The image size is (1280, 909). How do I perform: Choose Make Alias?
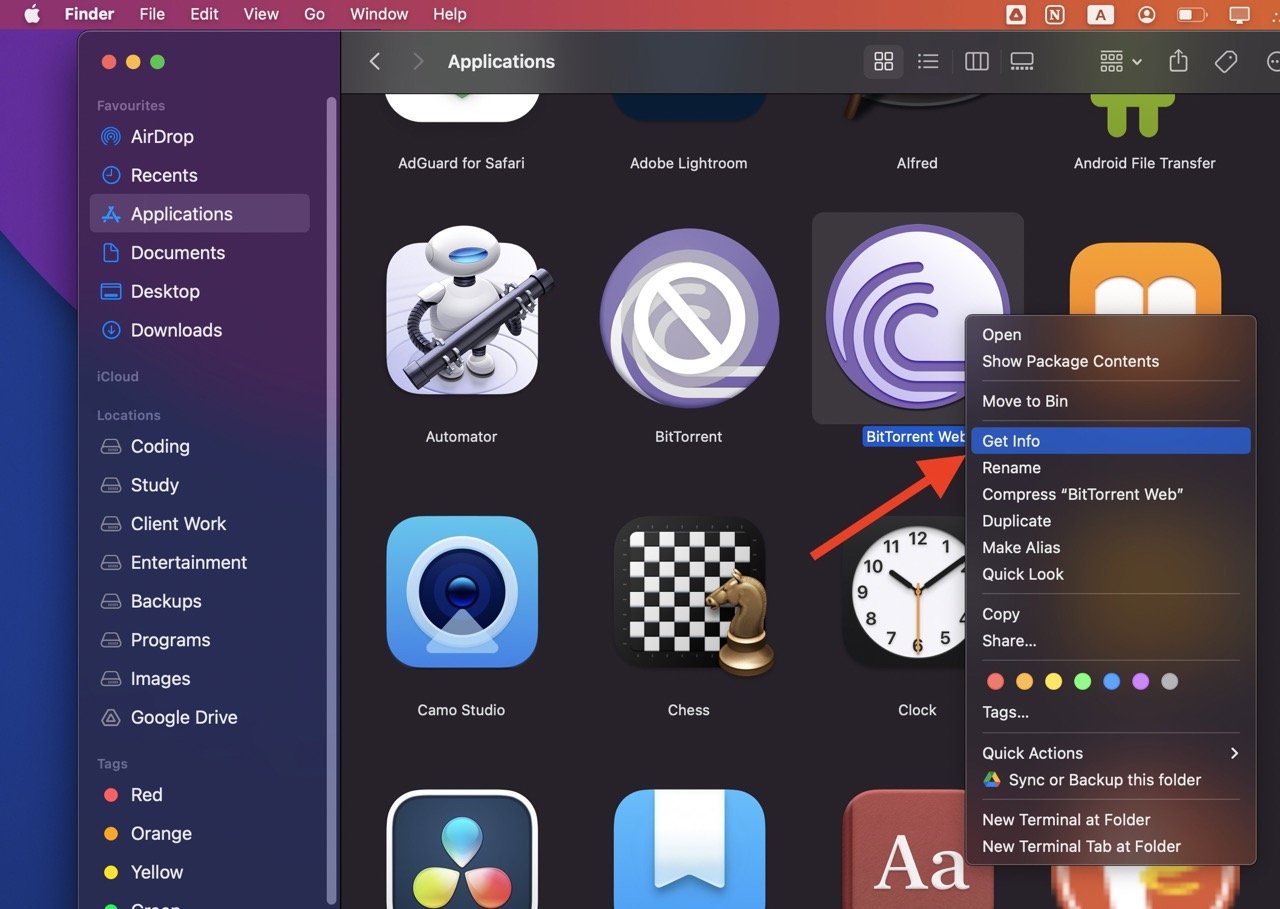1110,547
